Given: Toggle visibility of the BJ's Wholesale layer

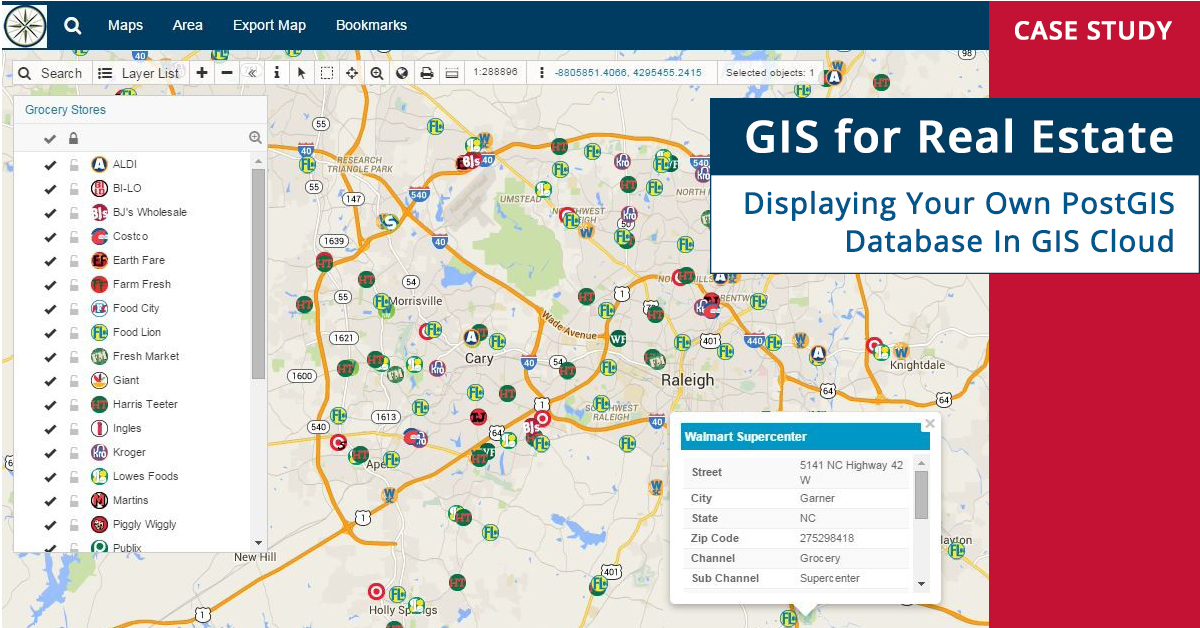Looking at the screenshot, I should [x=50, y=212].
